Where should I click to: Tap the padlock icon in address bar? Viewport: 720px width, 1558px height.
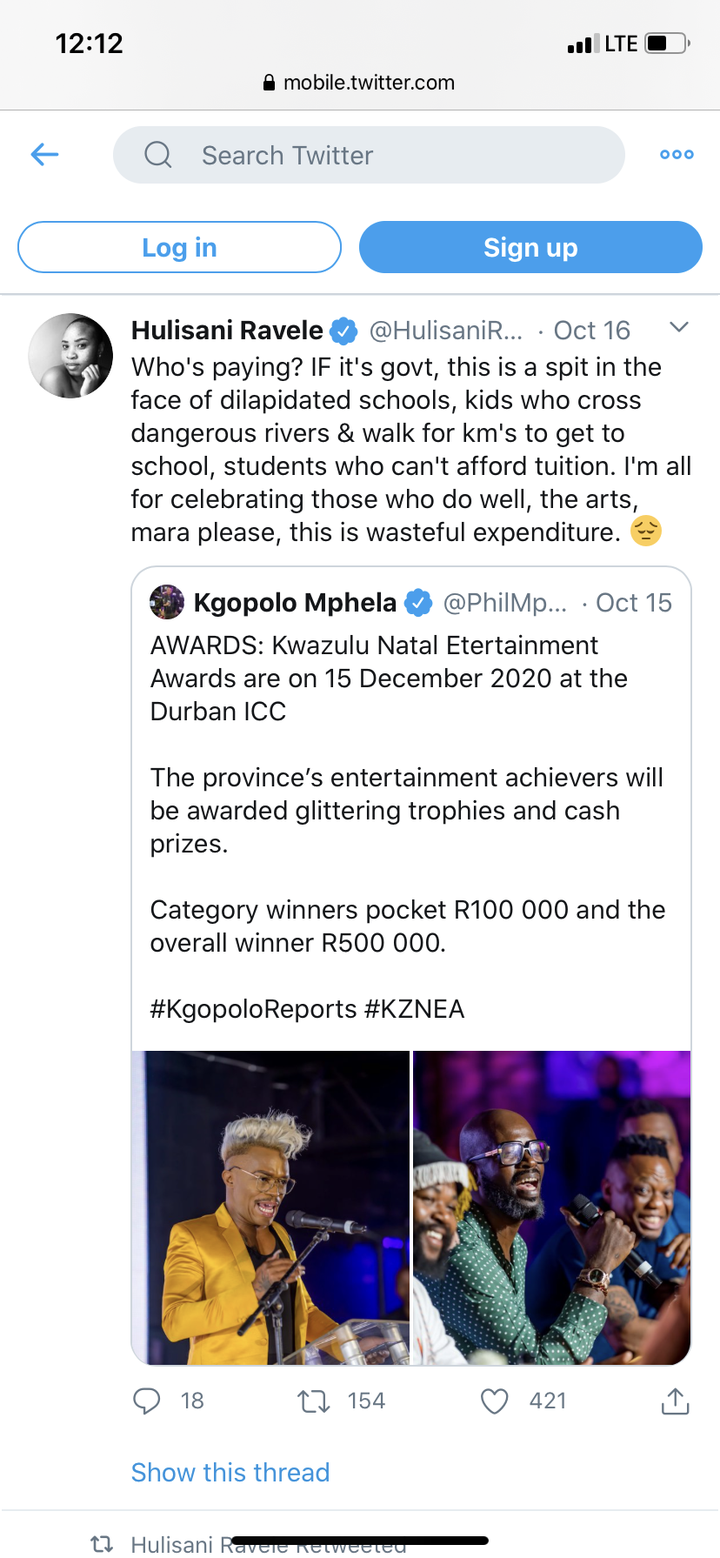269,83
